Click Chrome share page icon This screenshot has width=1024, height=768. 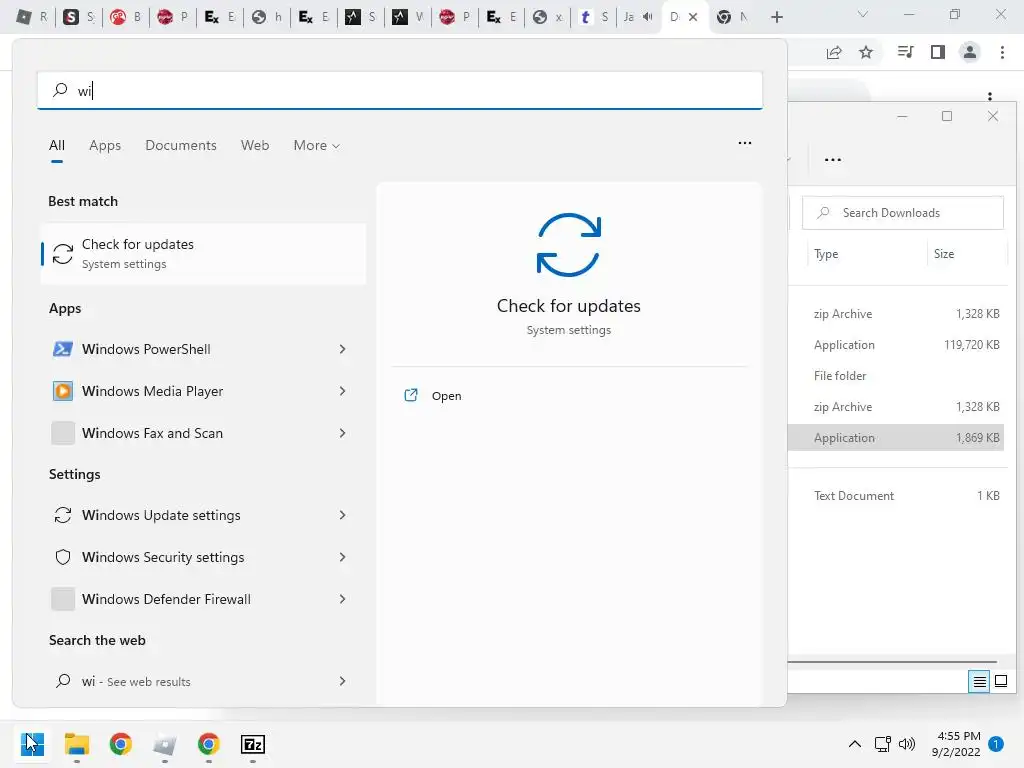[834, 52]
